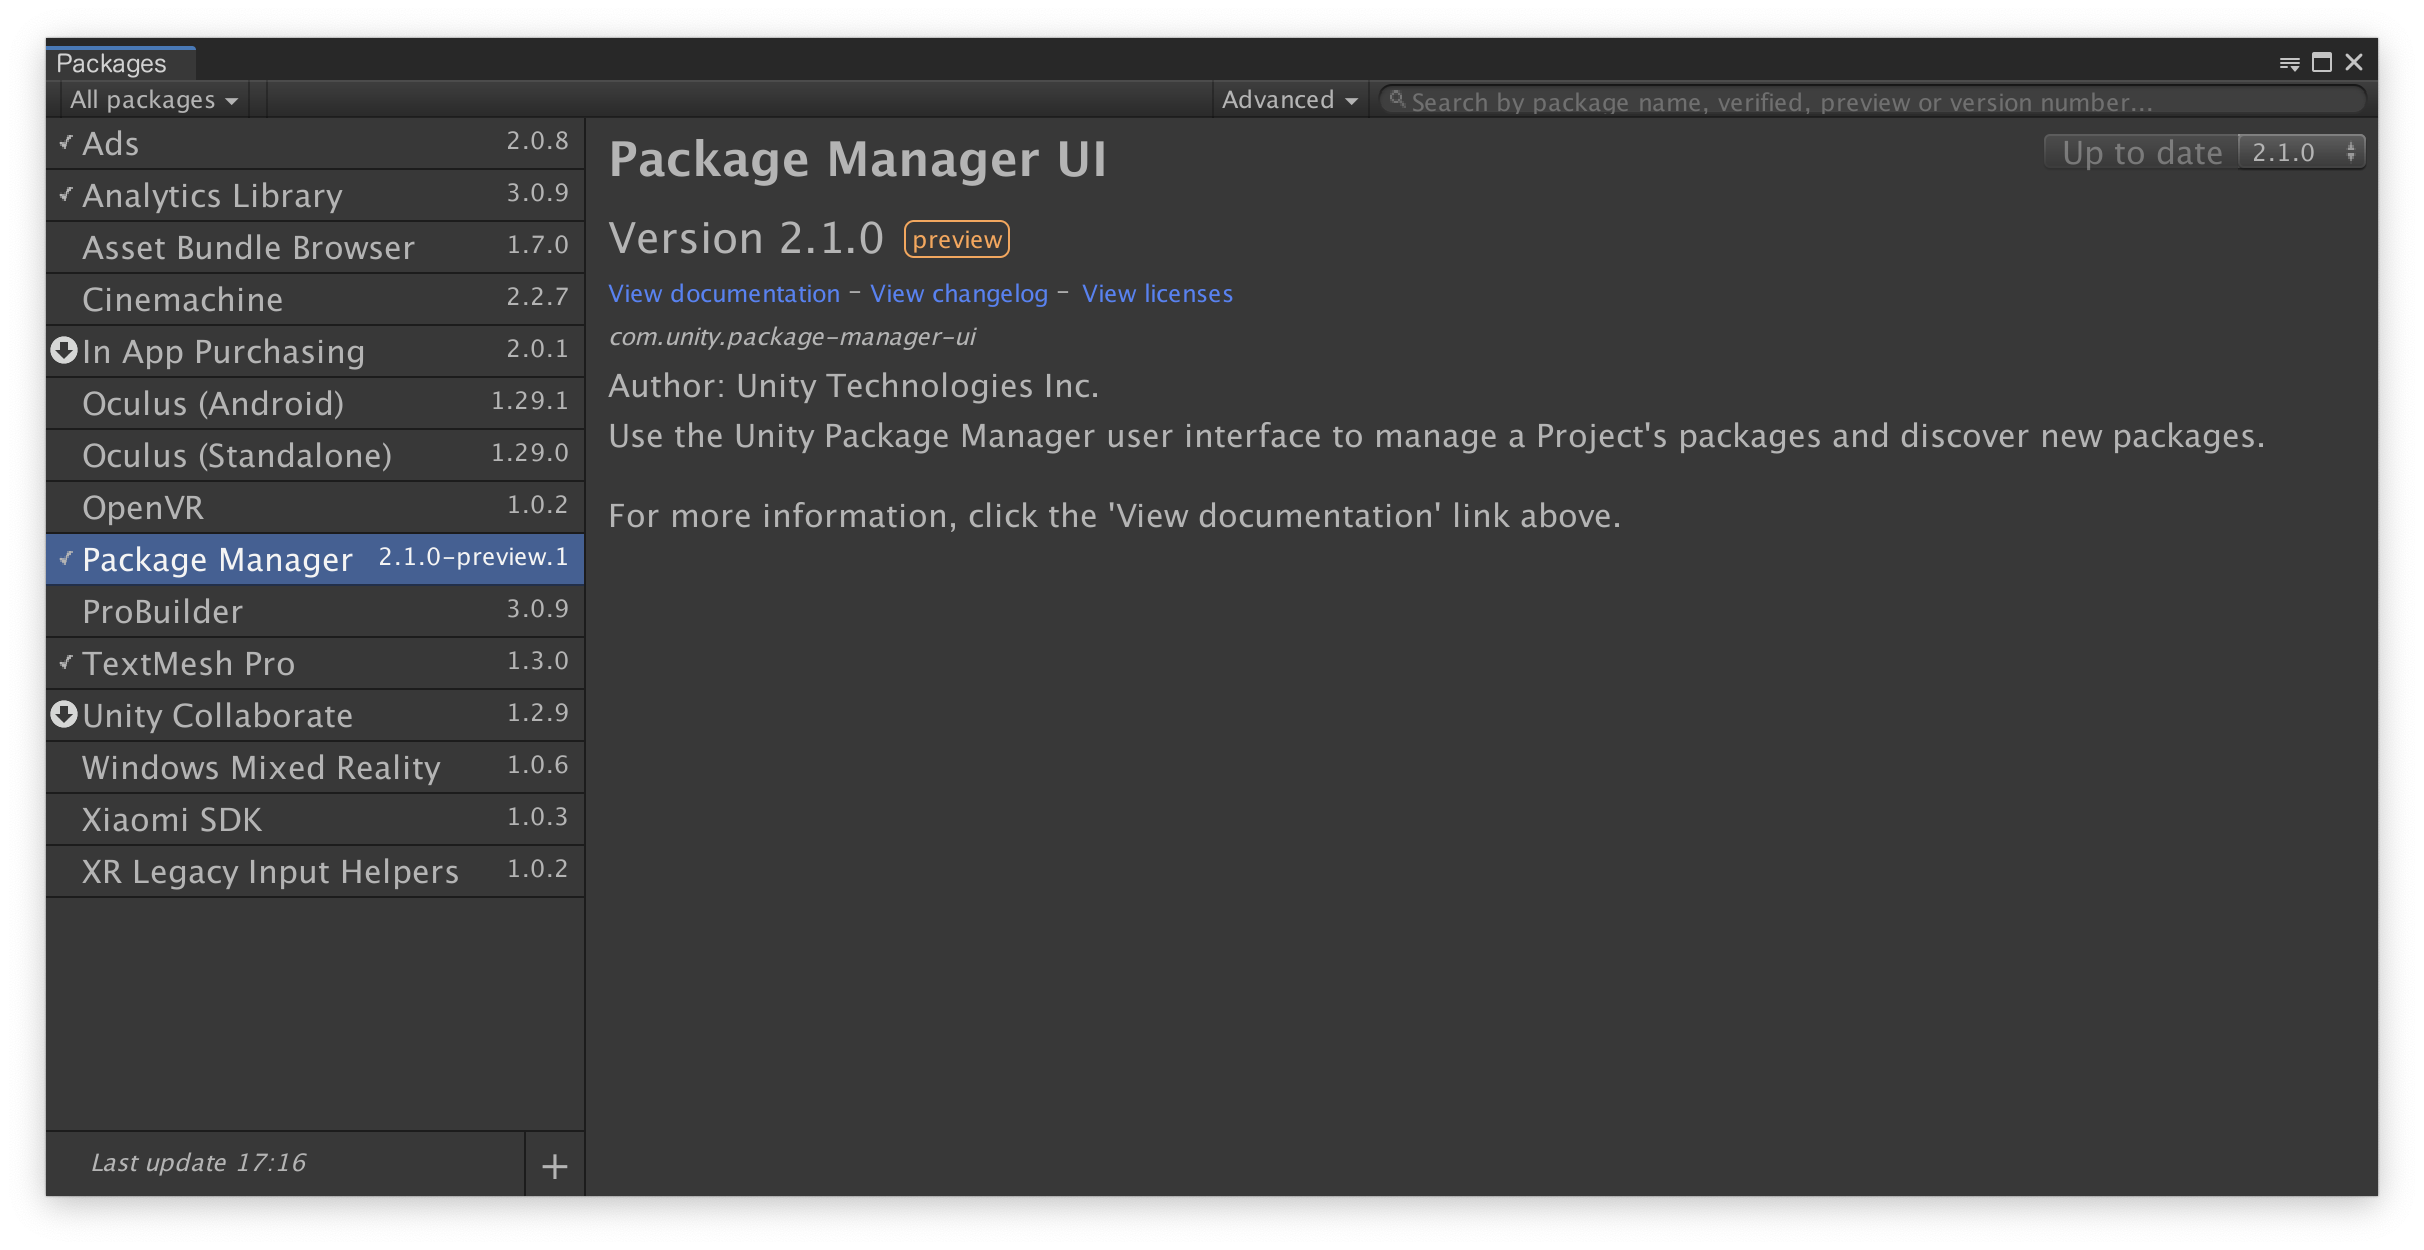This screenshot has height=1250, width=2424.
Task: Click the package search input field
Action: [x=1872, y=101]
